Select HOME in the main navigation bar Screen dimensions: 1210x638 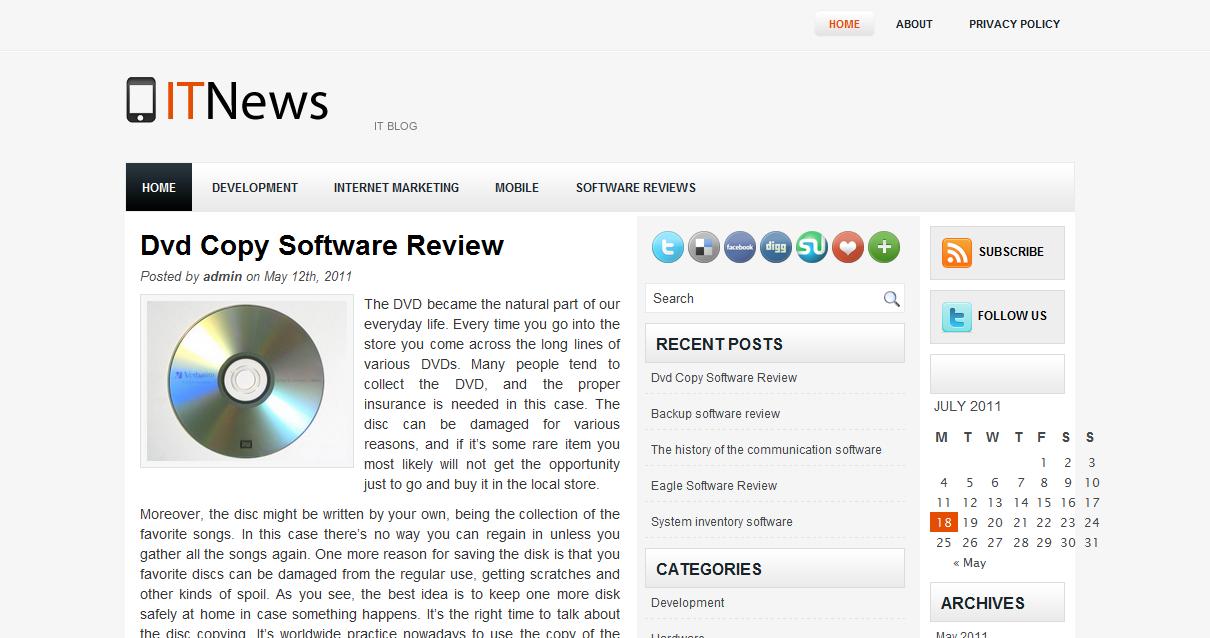tap(159, 187)
